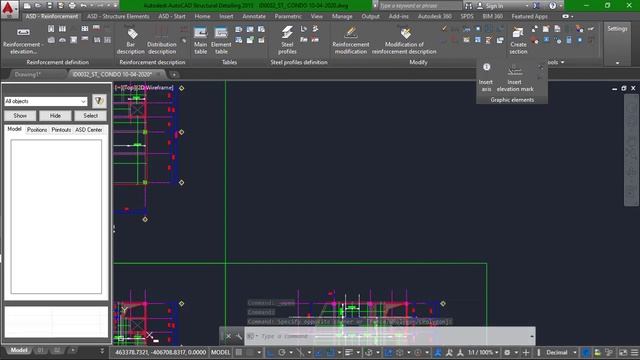Click the Insert axis tool

(x=486, y=78)
